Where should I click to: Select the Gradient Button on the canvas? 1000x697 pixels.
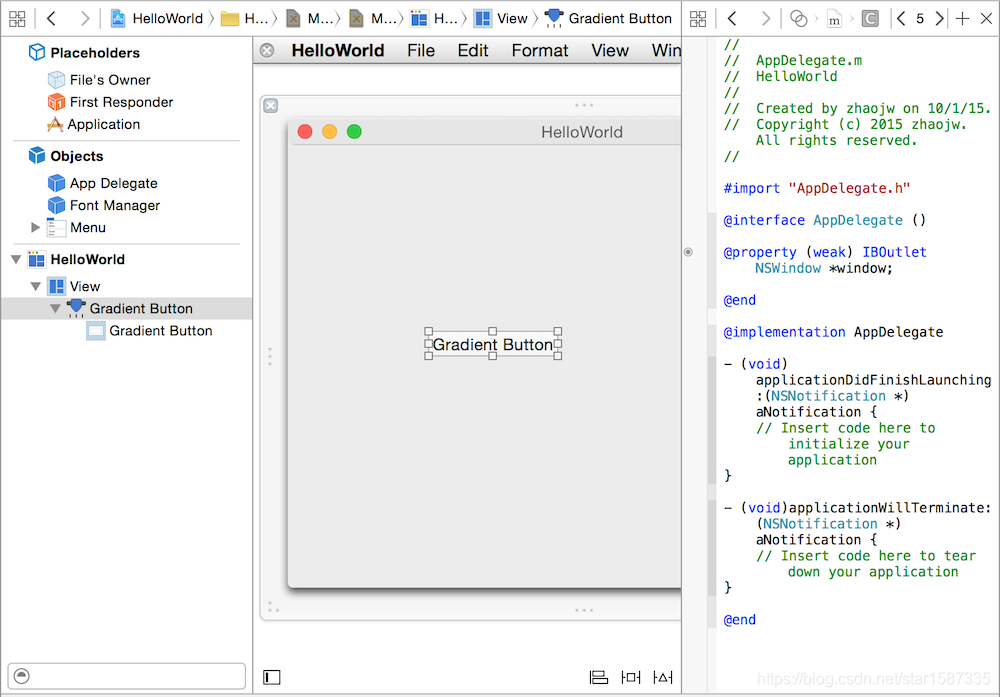pos(492,345)
